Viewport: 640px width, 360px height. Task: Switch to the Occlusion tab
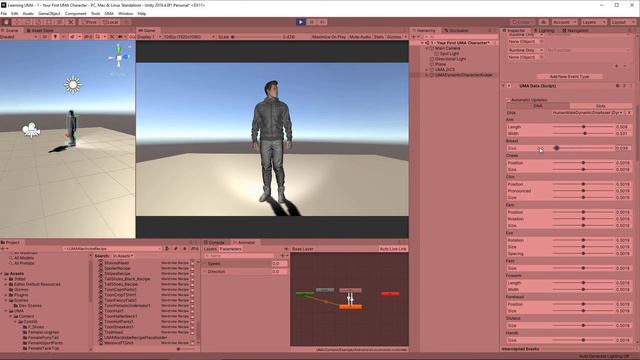point(456,31)
